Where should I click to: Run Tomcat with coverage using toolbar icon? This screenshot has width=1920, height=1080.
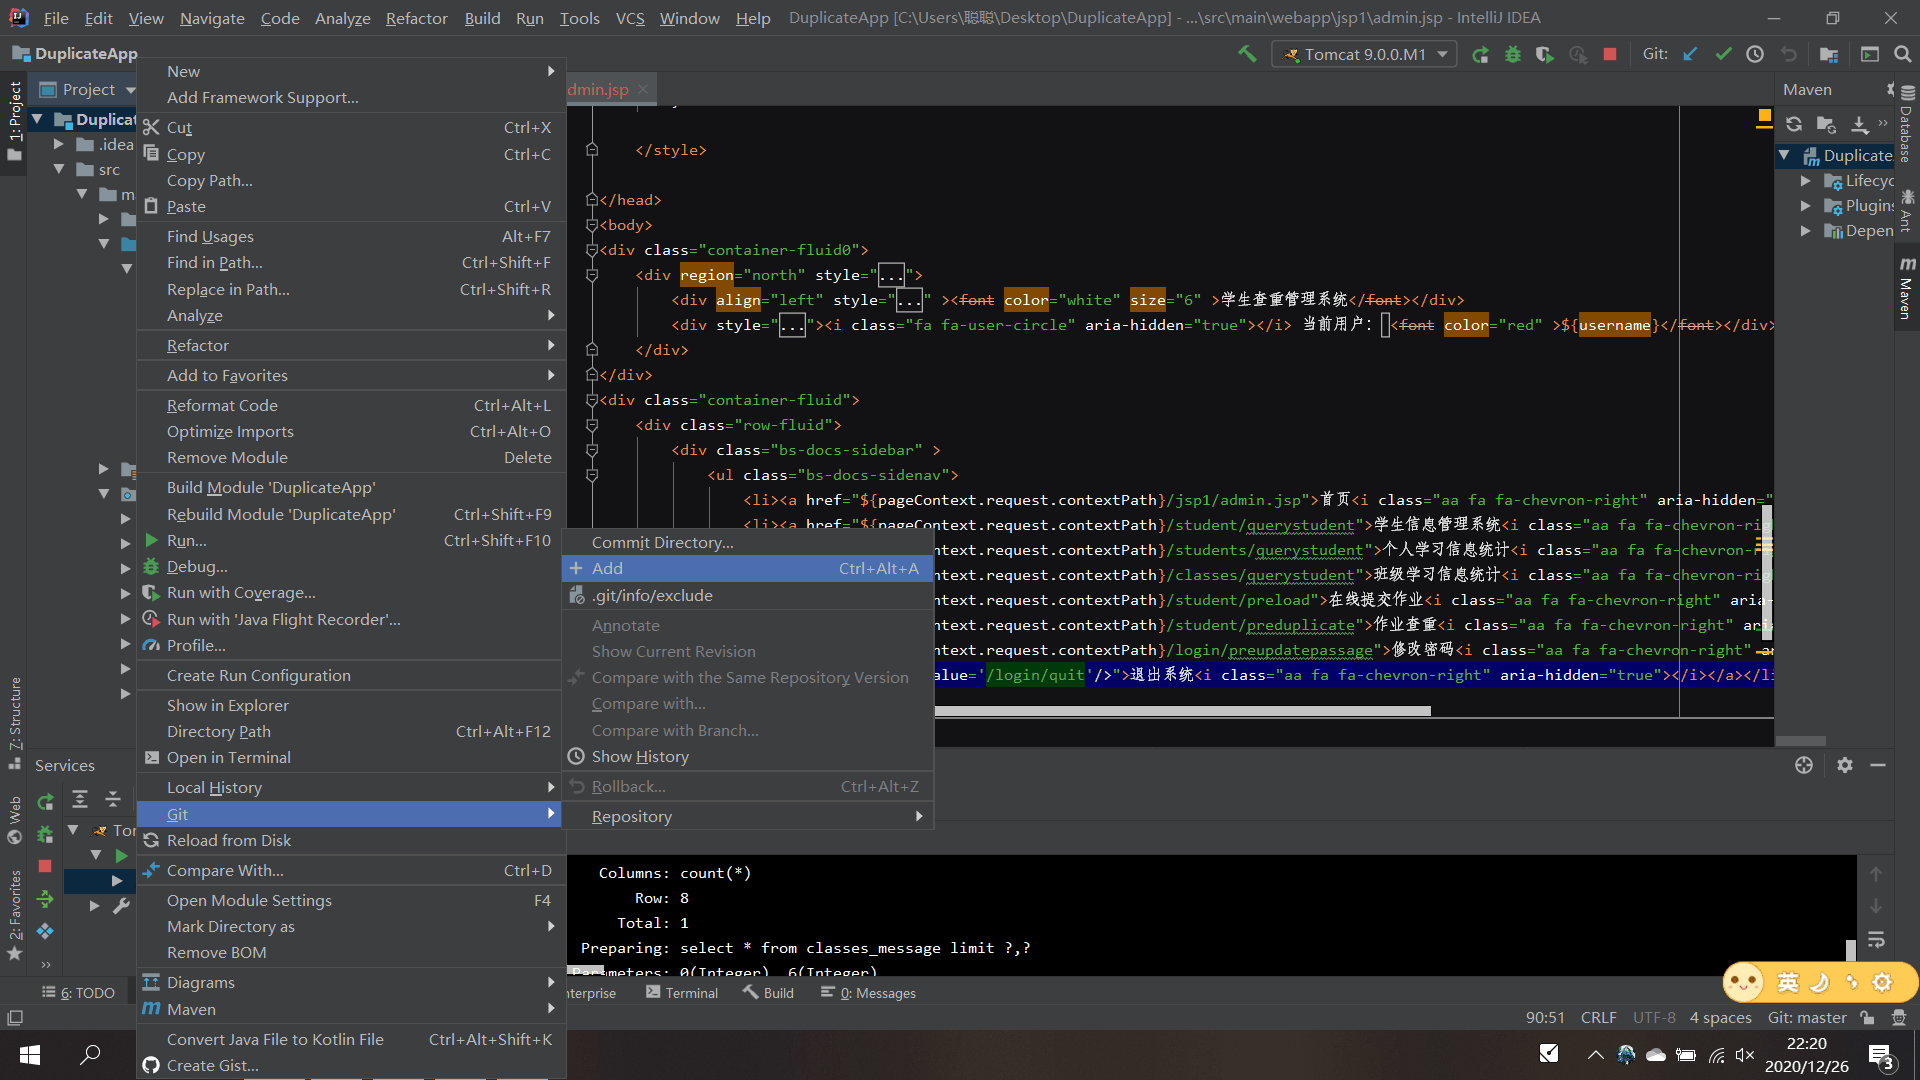click(x=1545, y=54)
